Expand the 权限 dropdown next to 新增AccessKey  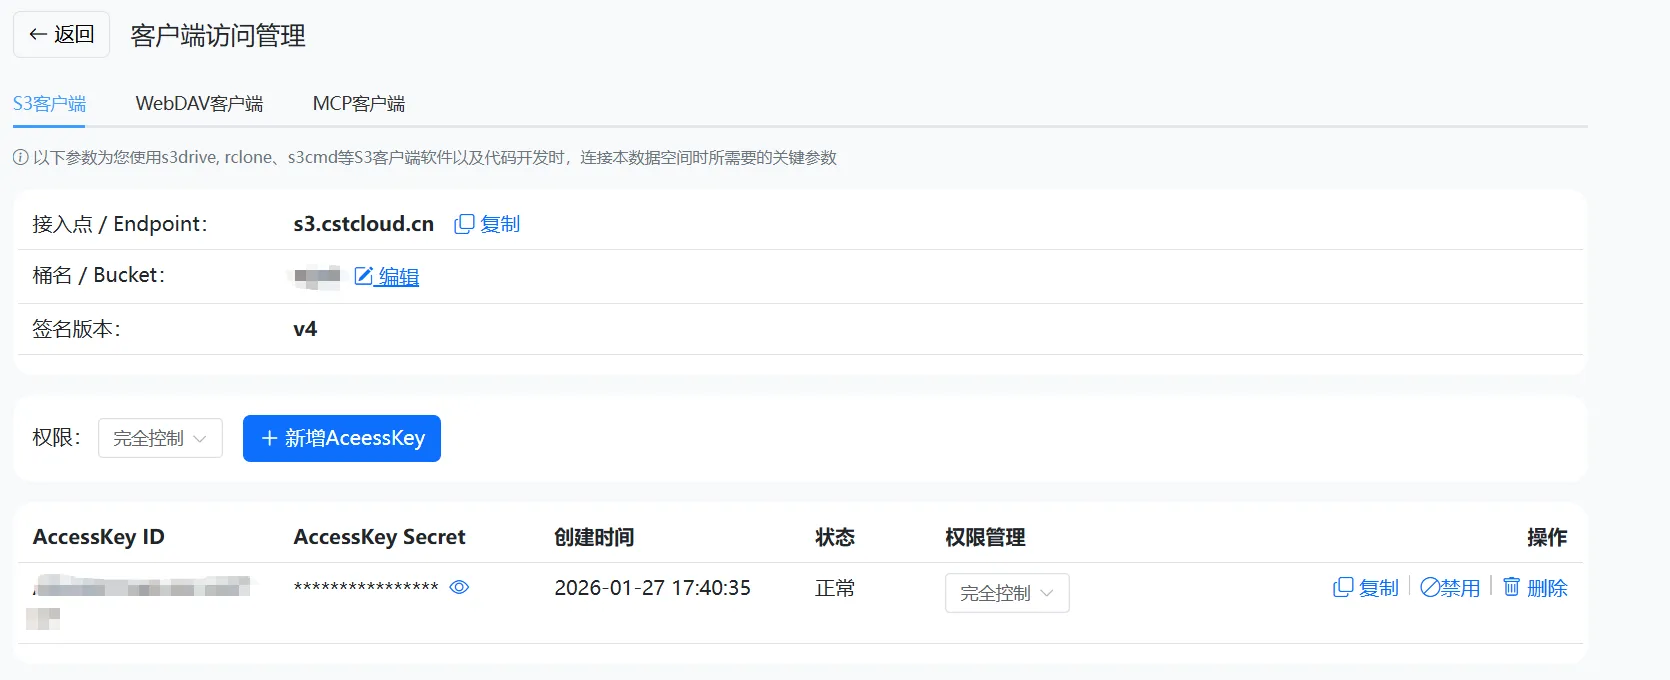pos(160,438)
